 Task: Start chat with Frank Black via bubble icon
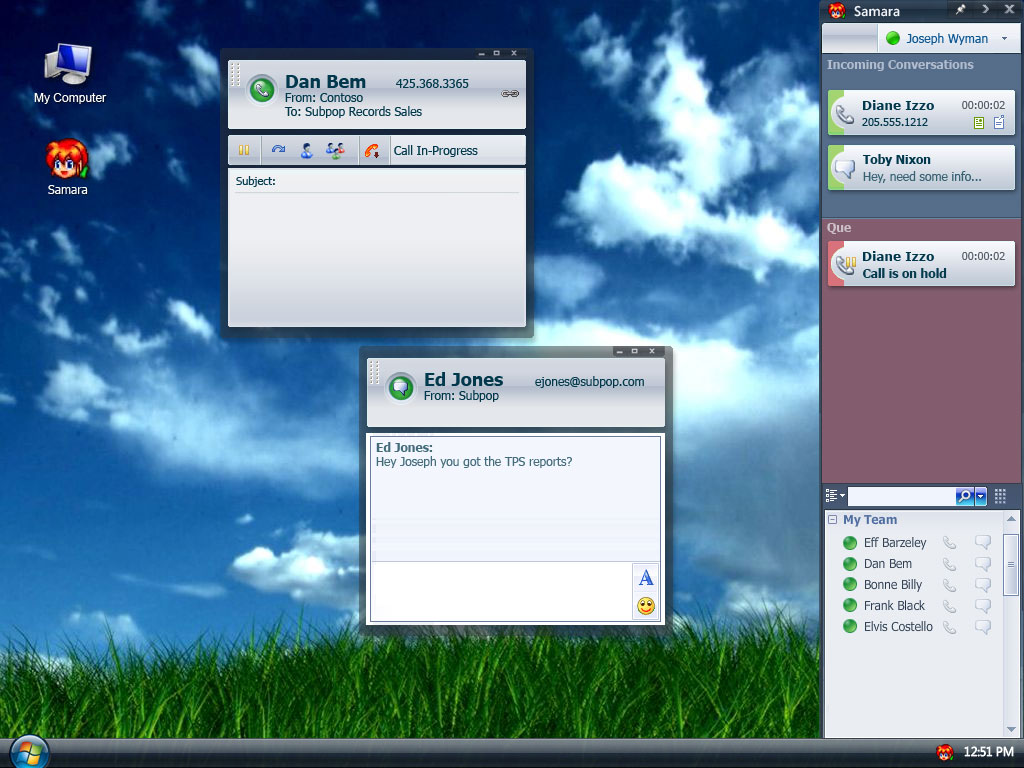click(983, 605)
